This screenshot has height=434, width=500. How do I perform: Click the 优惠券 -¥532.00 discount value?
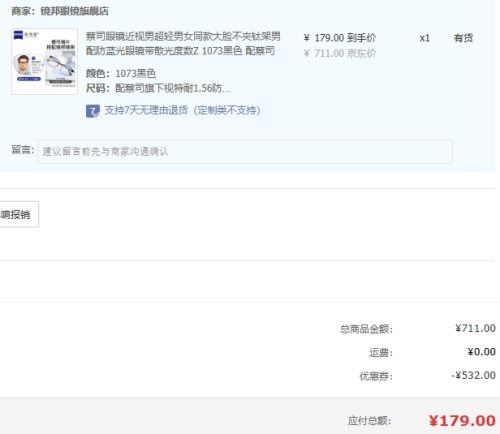473,375
